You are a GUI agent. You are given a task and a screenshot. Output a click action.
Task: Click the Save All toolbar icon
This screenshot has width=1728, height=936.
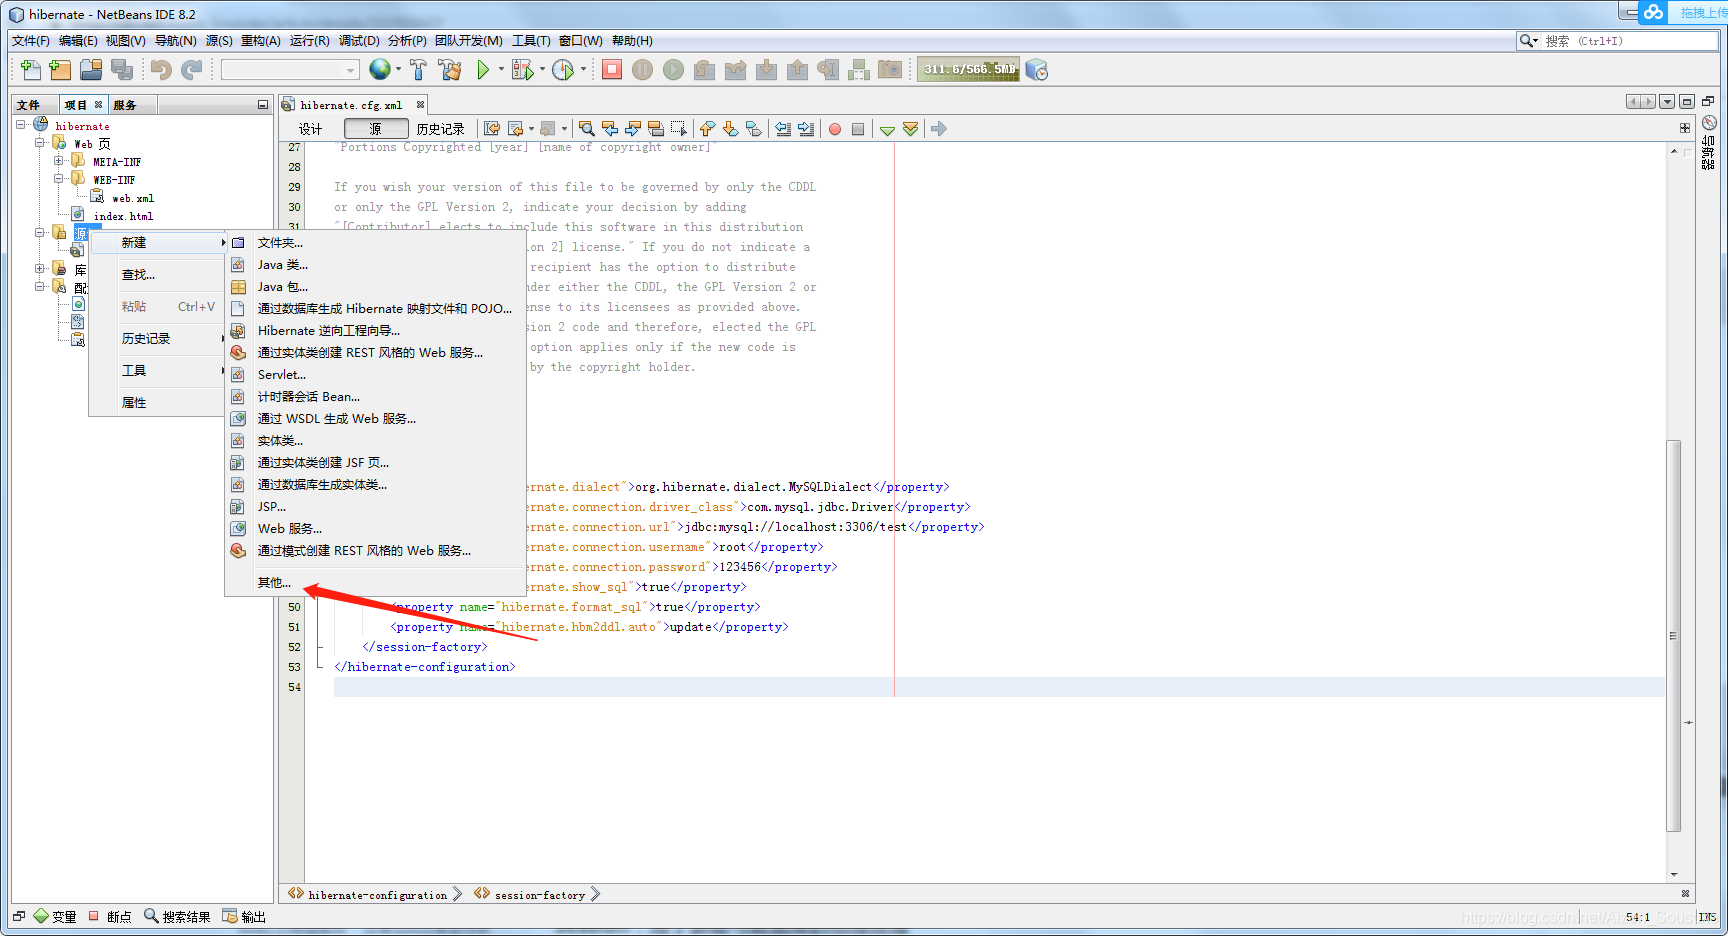point(122,69)
